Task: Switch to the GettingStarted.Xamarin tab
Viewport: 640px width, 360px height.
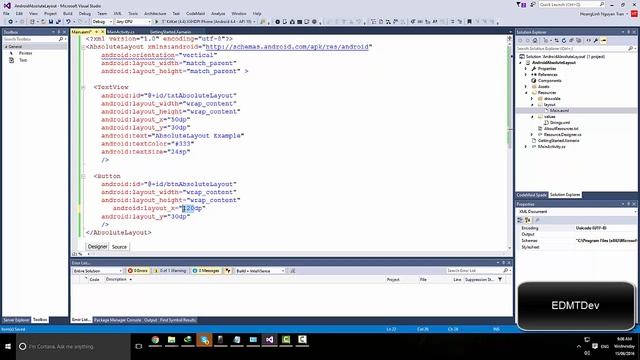Action: pos(170,32)
